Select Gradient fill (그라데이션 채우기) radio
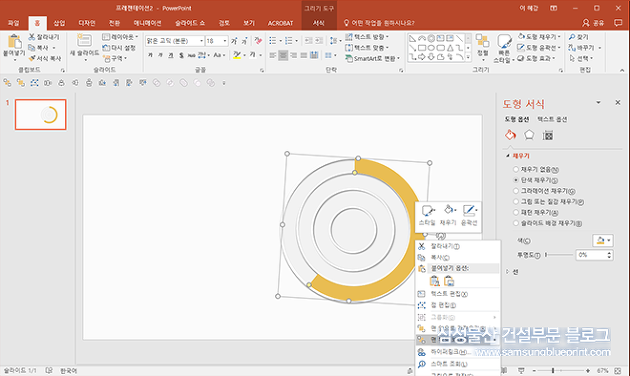This screenshot has height=376, width=630. tap(516, 191)
